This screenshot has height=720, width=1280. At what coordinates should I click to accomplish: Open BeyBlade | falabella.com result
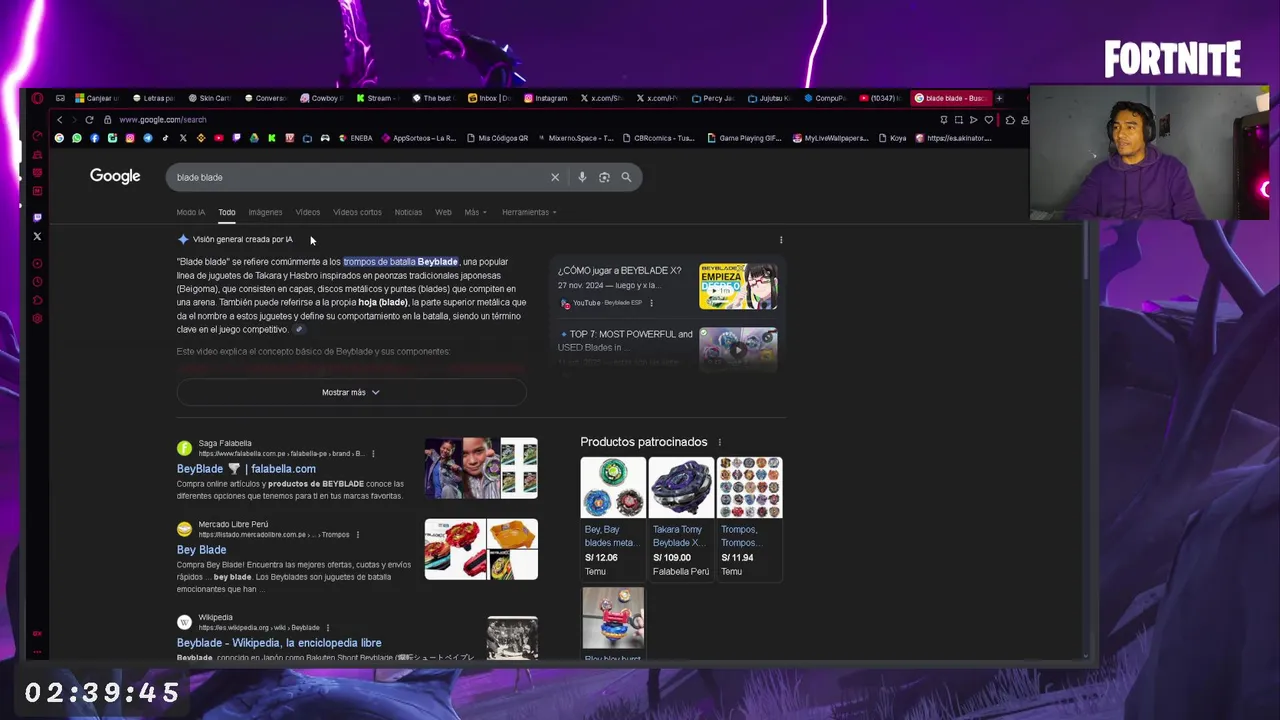tap(246, 469)
